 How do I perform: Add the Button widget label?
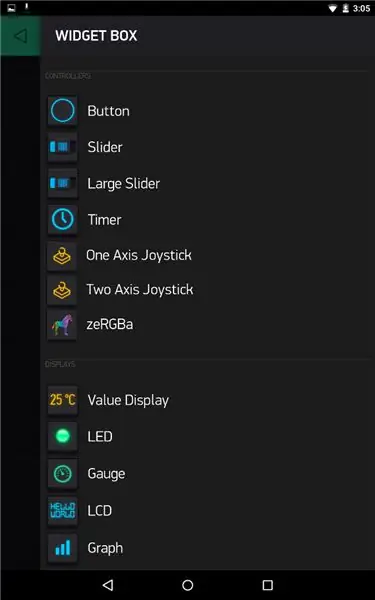click(108, 111)
